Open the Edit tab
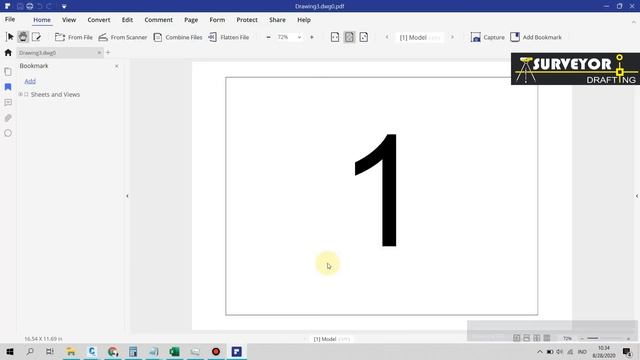Screen dimensions: 640x360 (127, 20)
